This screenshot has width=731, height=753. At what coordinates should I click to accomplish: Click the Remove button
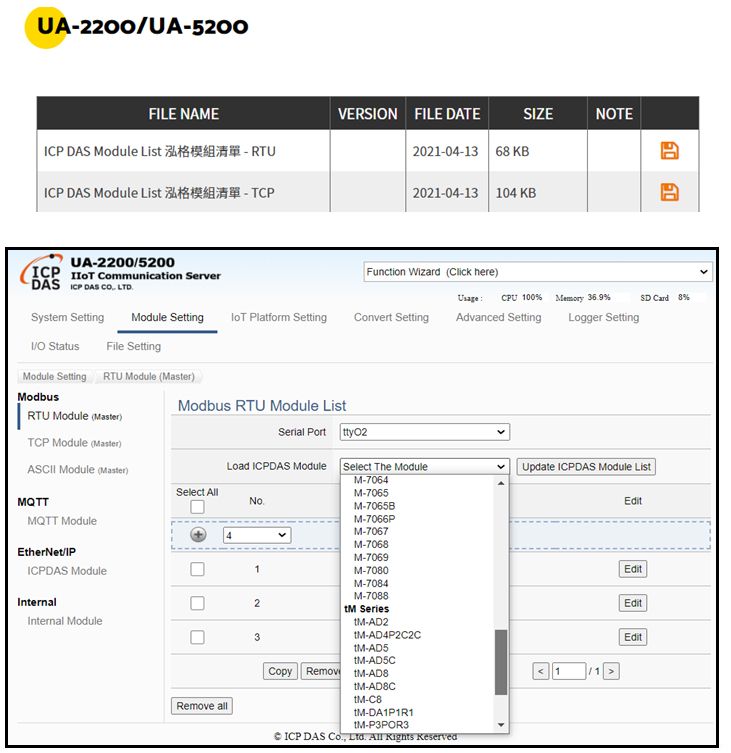pyautogui.click(x=321, y=671)
